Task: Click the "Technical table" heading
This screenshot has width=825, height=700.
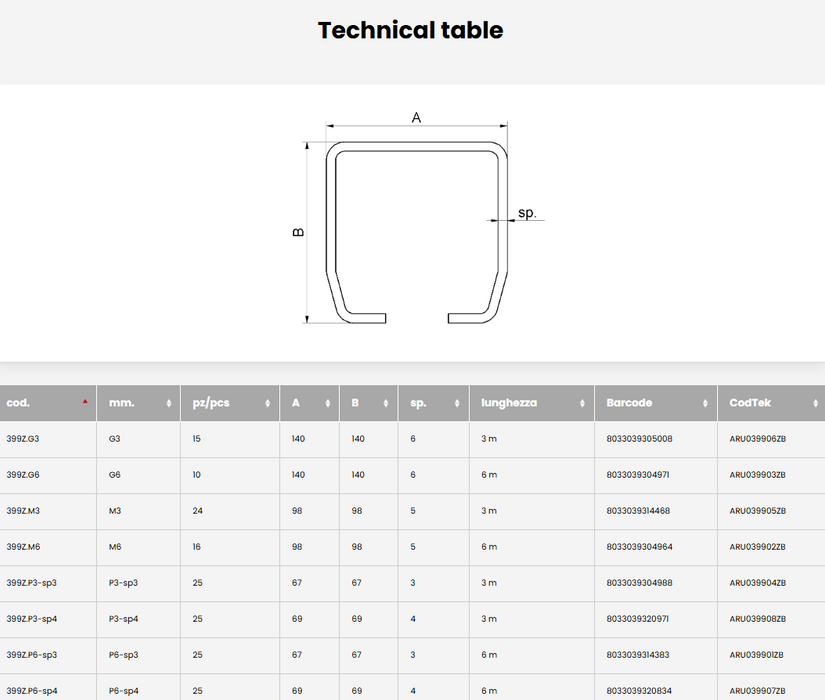Action: (411, 31)
